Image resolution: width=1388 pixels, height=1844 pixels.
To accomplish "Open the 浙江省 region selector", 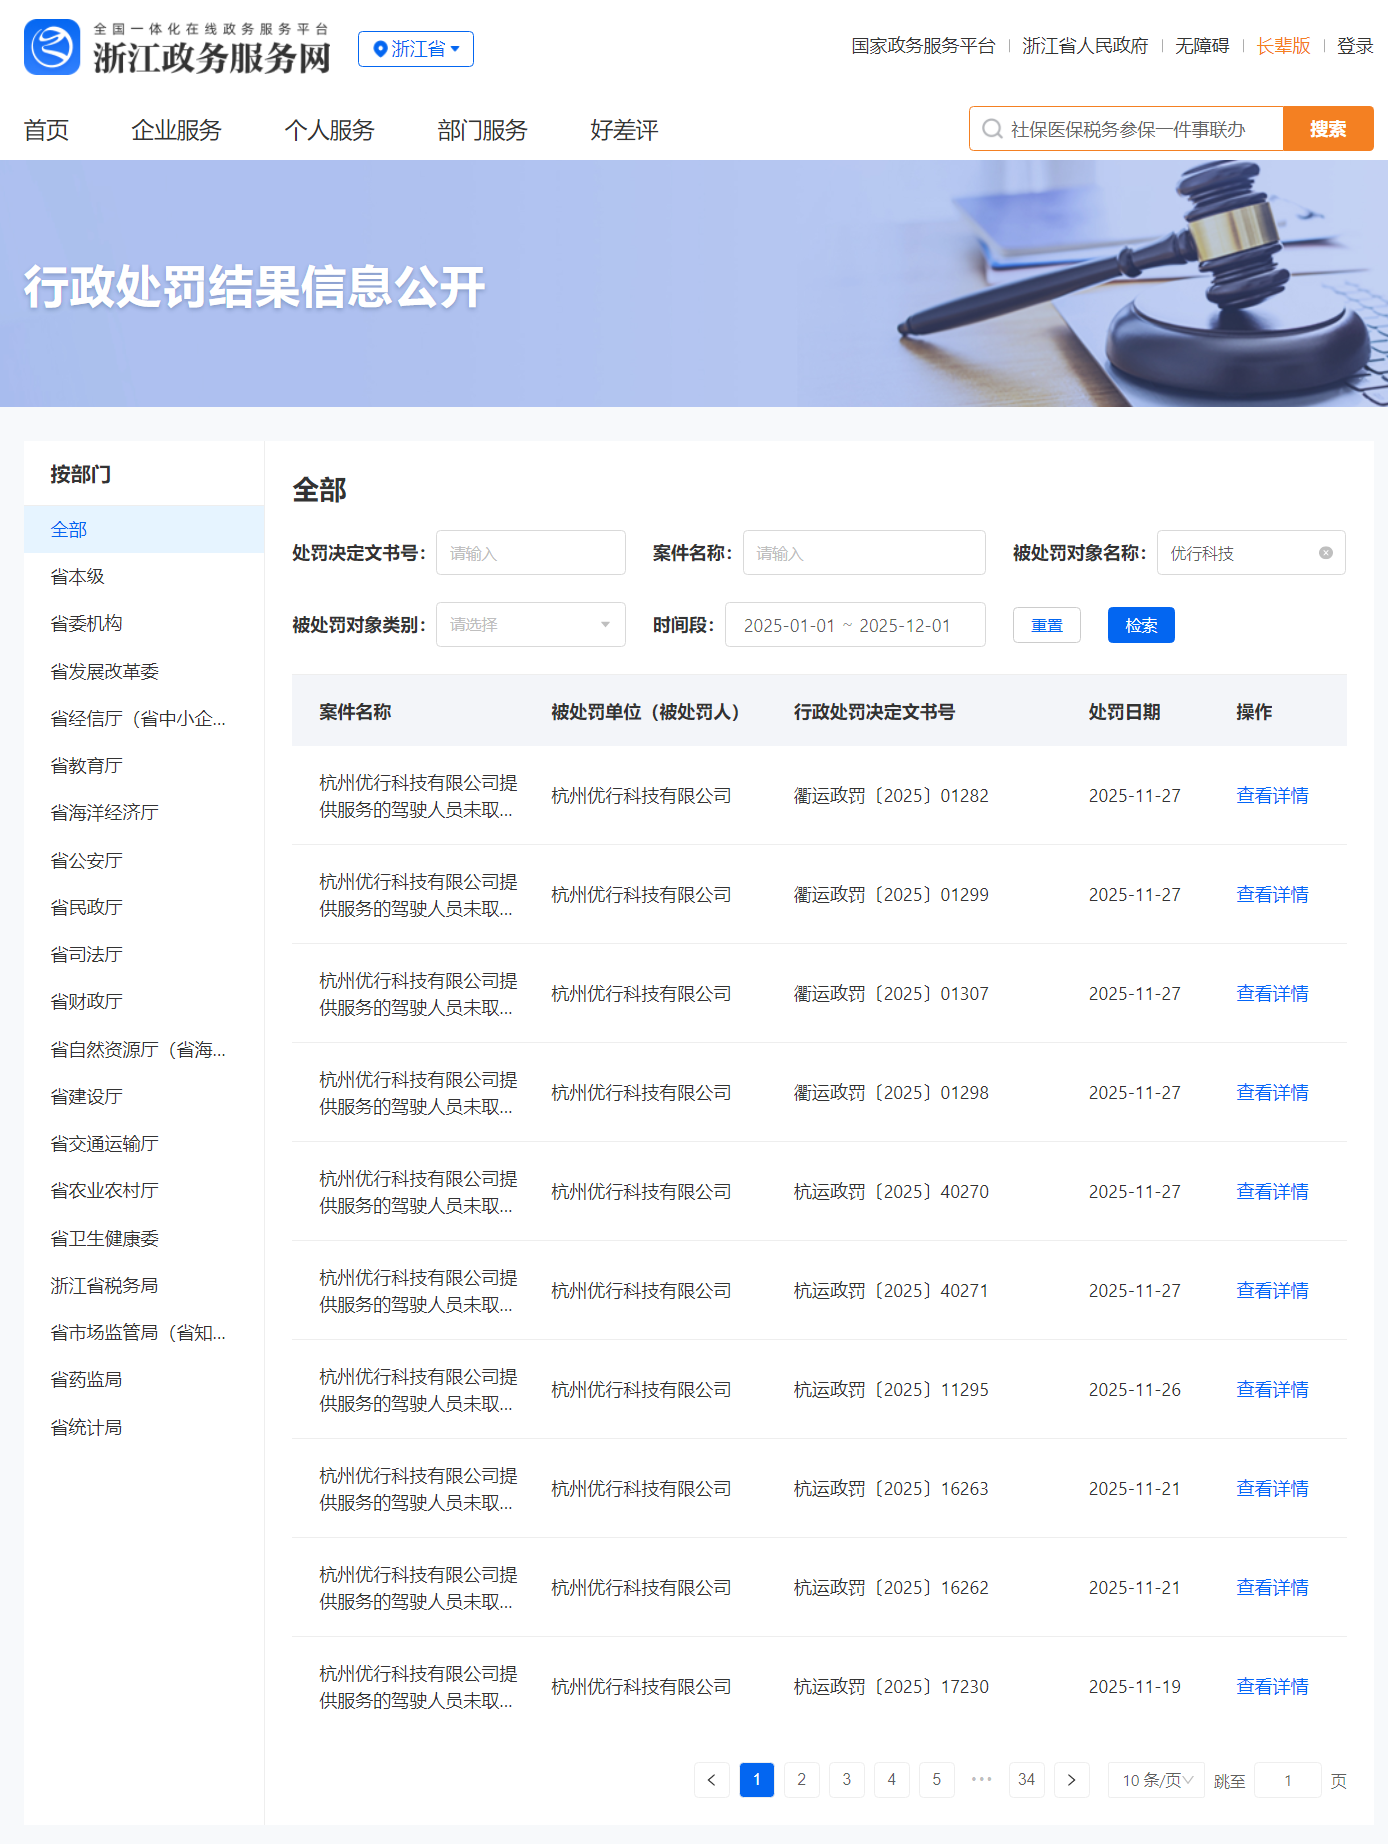I will point(415,49).
